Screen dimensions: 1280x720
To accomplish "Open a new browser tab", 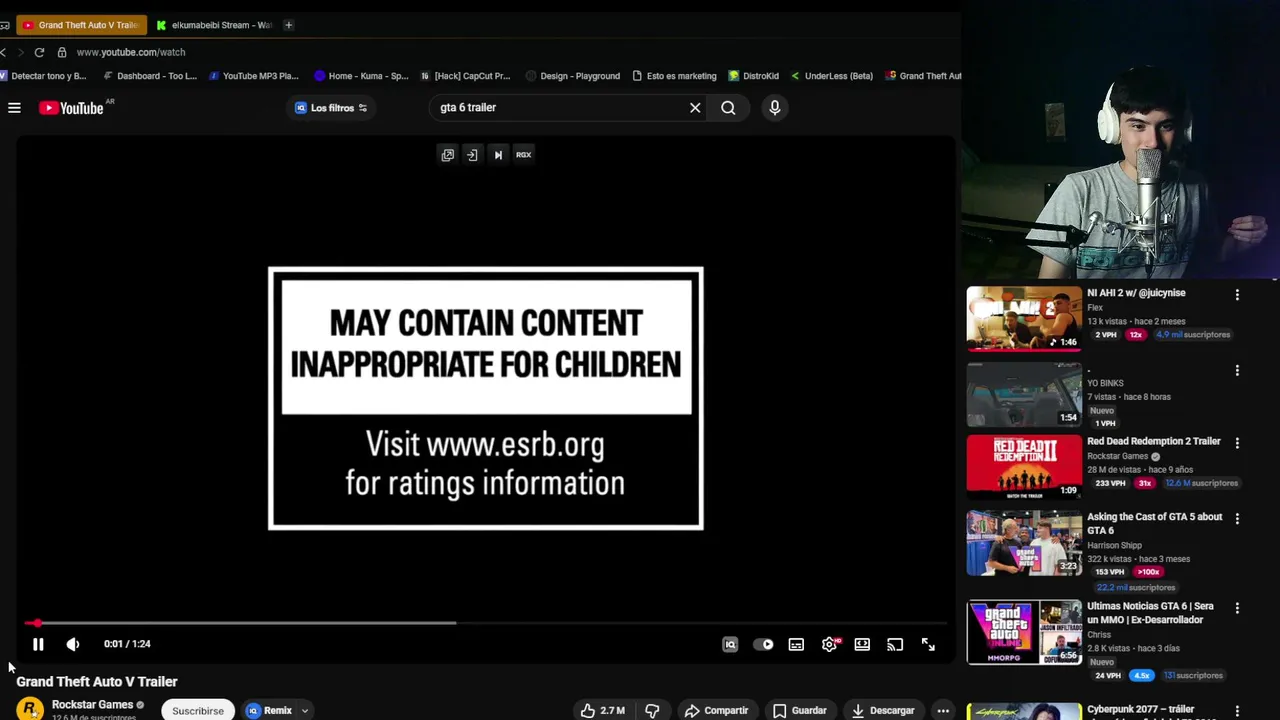I will point(288,25).
